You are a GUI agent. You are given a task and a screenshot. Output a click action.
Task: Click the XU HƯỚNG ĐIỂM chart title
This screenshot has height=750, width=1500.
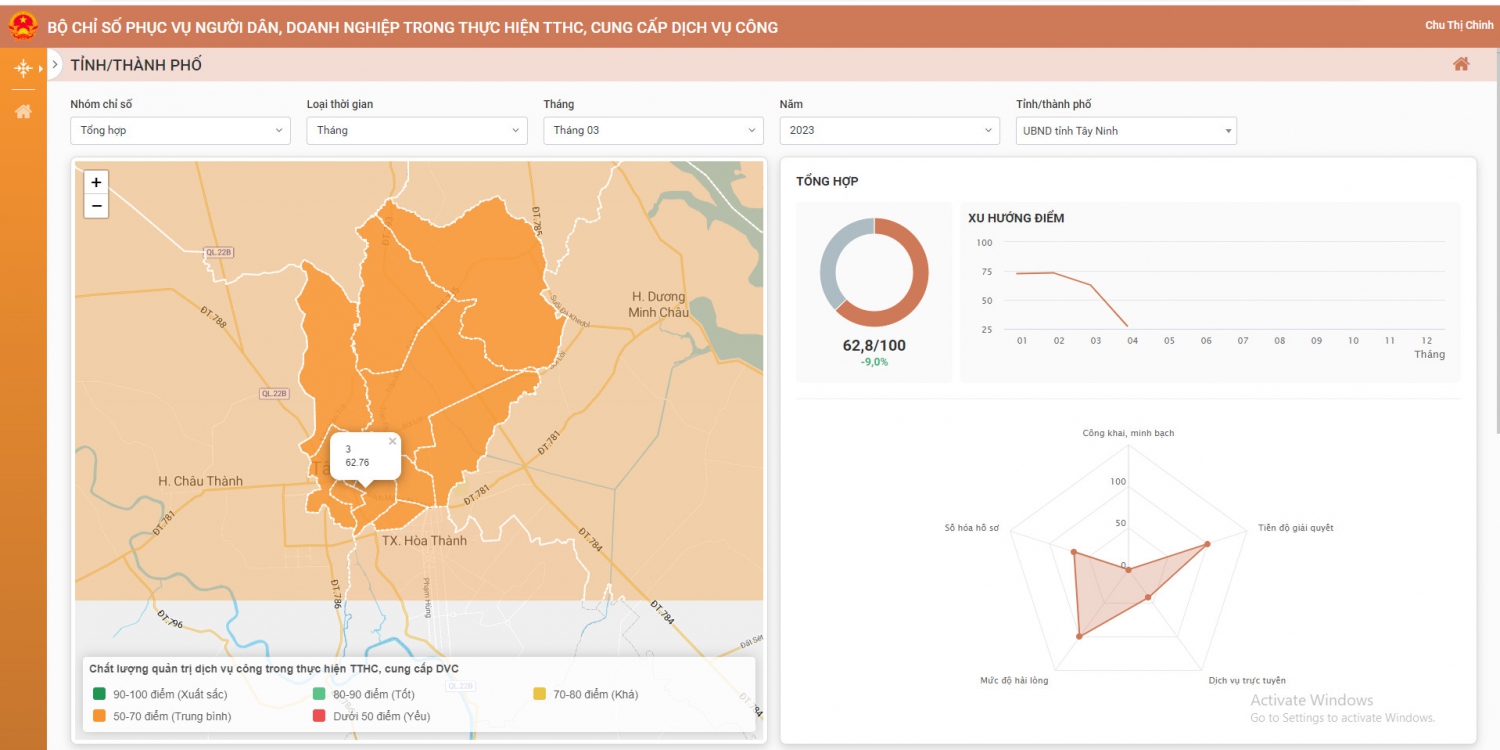1016,218
